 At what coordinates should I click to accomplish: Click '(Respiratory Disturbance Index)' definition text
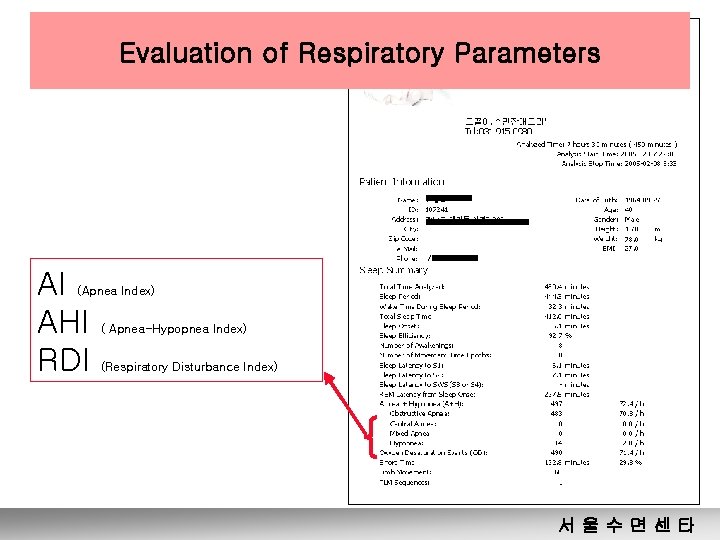[189, 367]
